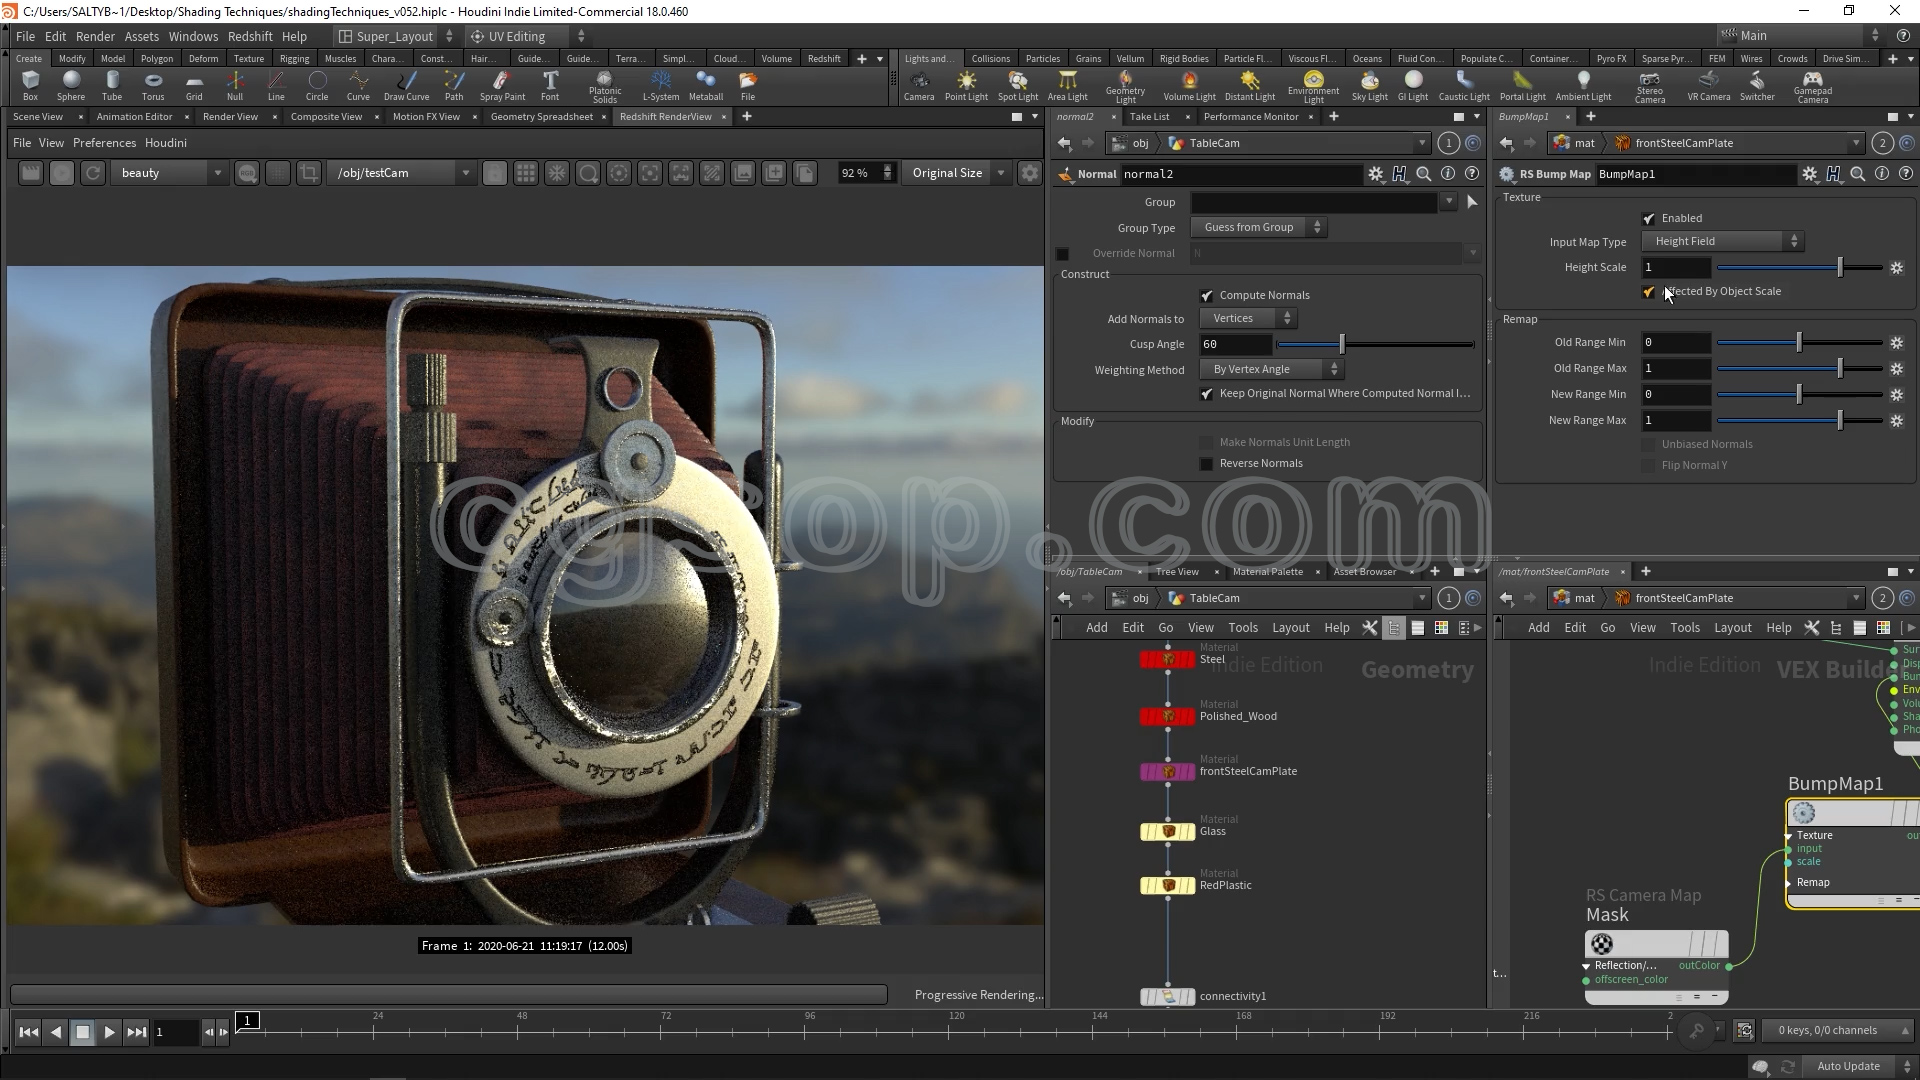The image size is (1920, 1080).
Task: Select the Sphere shelf tool
Action: click(x=70, y=85)
